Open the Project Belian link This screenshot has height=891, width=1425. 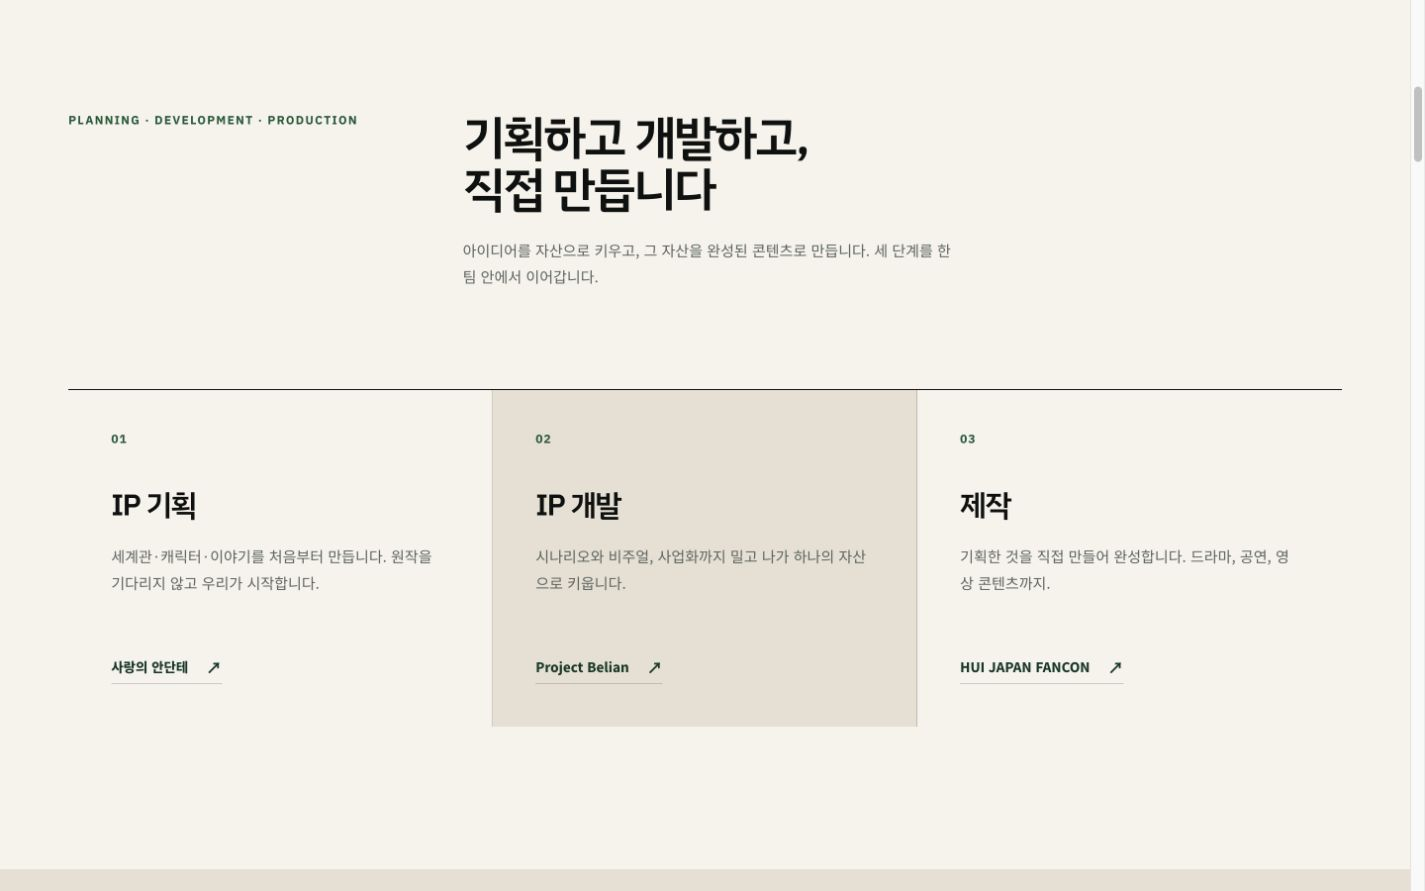tap(598, 668)
